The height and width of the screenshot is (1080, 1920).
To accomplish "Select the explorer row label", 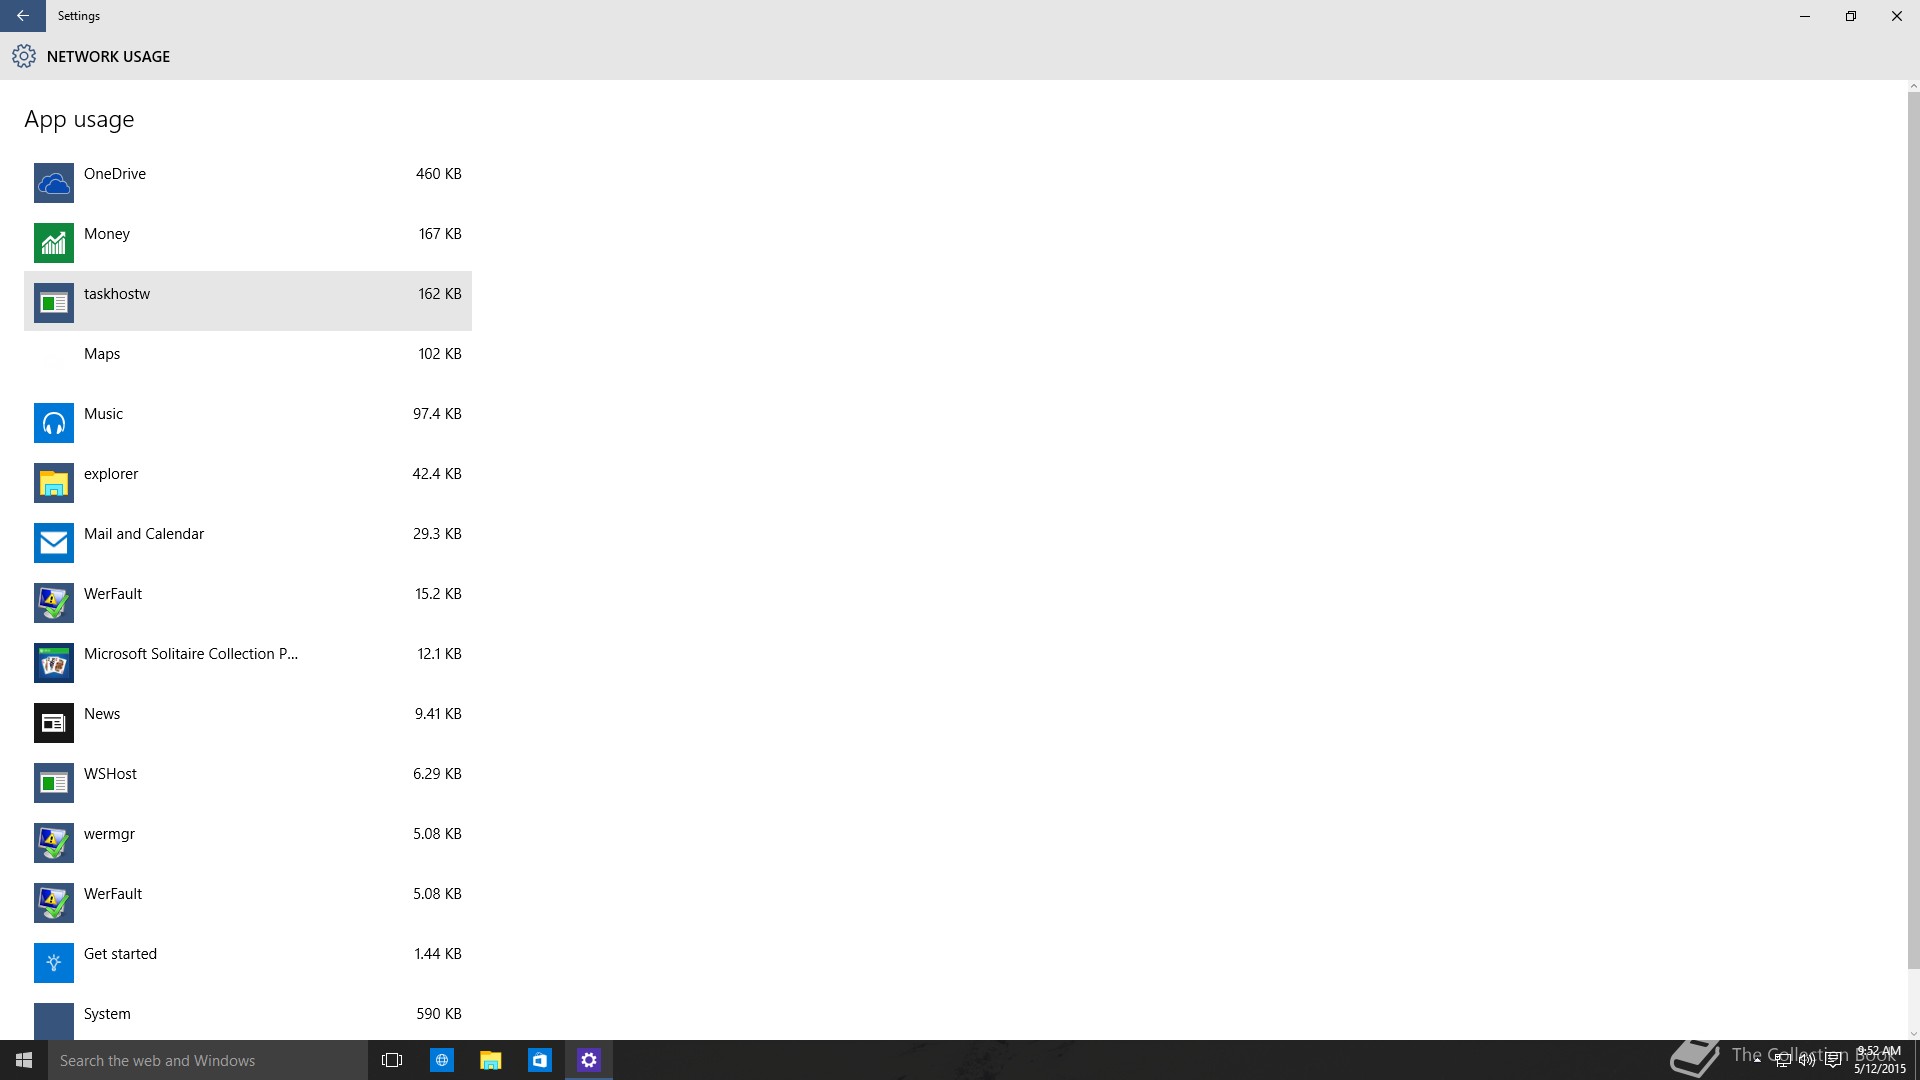I will click(x=111, y=474).
